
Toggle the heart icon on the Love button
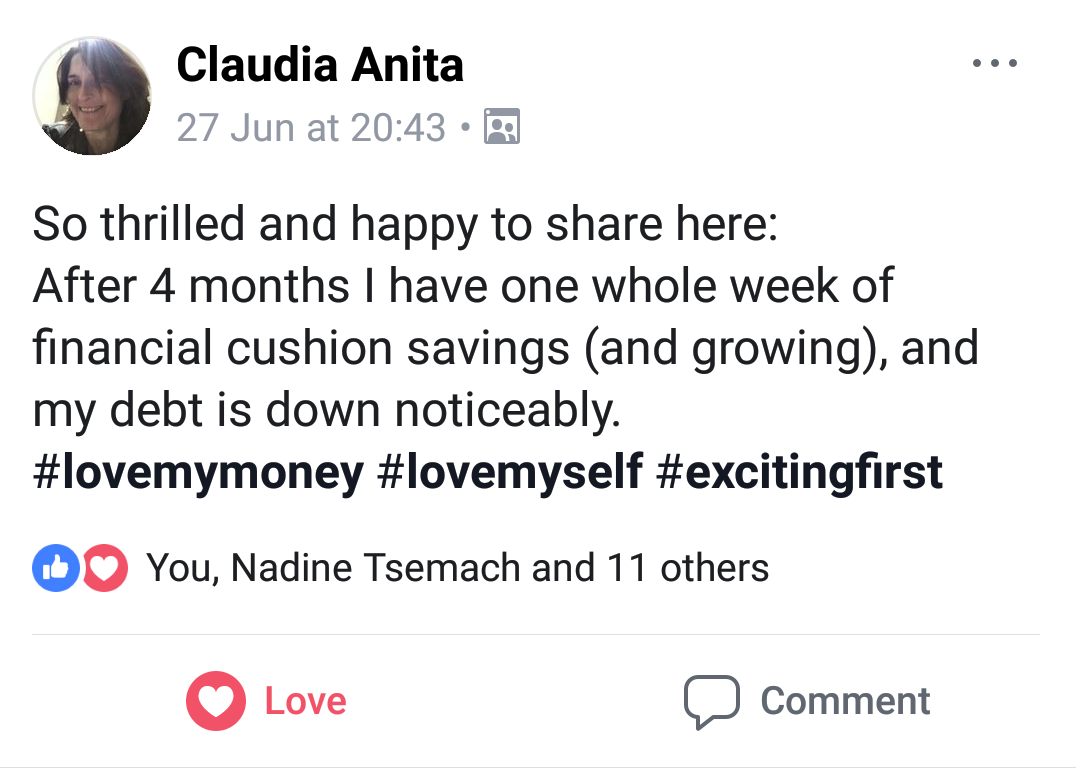pos(216,701)
